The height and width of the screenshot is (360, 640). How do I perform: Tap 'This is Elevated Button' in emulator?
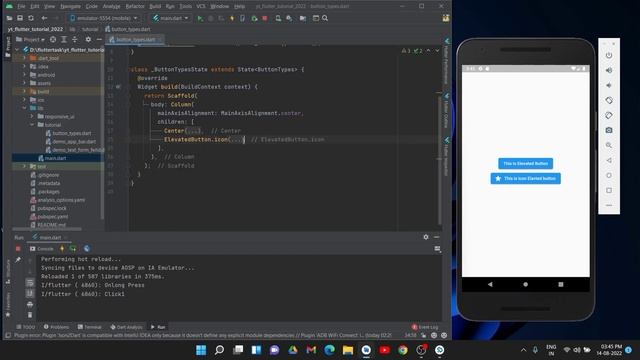526,164
